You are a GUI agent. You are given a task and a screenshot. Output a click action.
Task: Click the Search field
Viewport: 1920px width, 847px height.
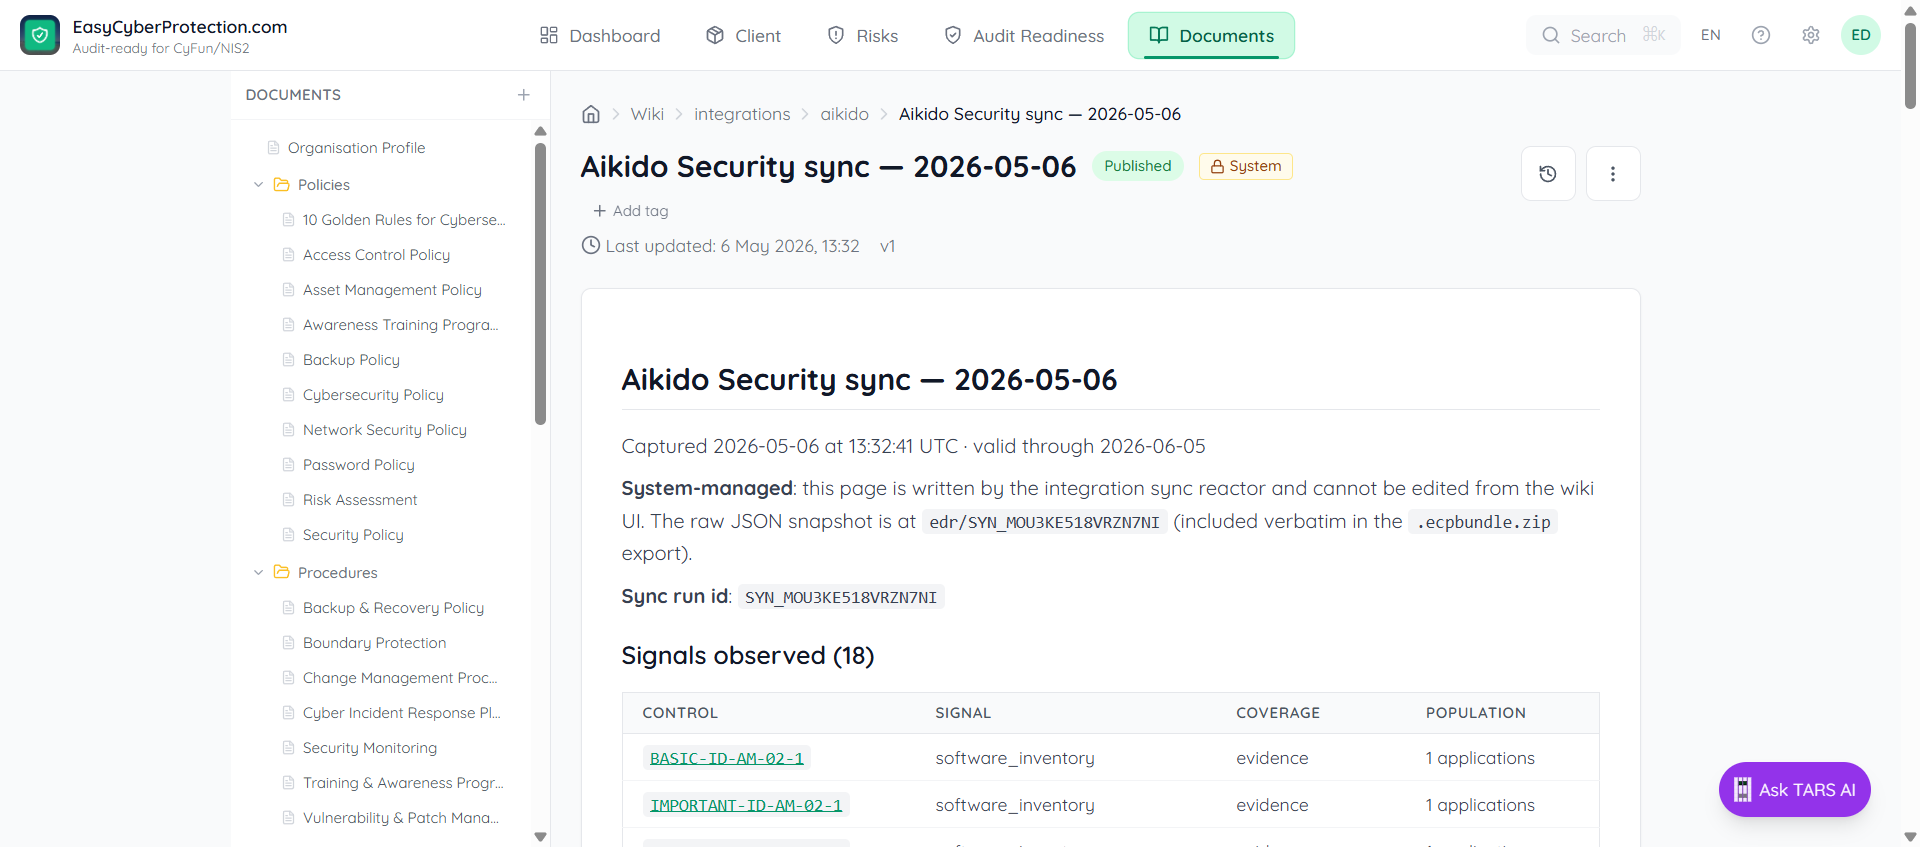1603,35
